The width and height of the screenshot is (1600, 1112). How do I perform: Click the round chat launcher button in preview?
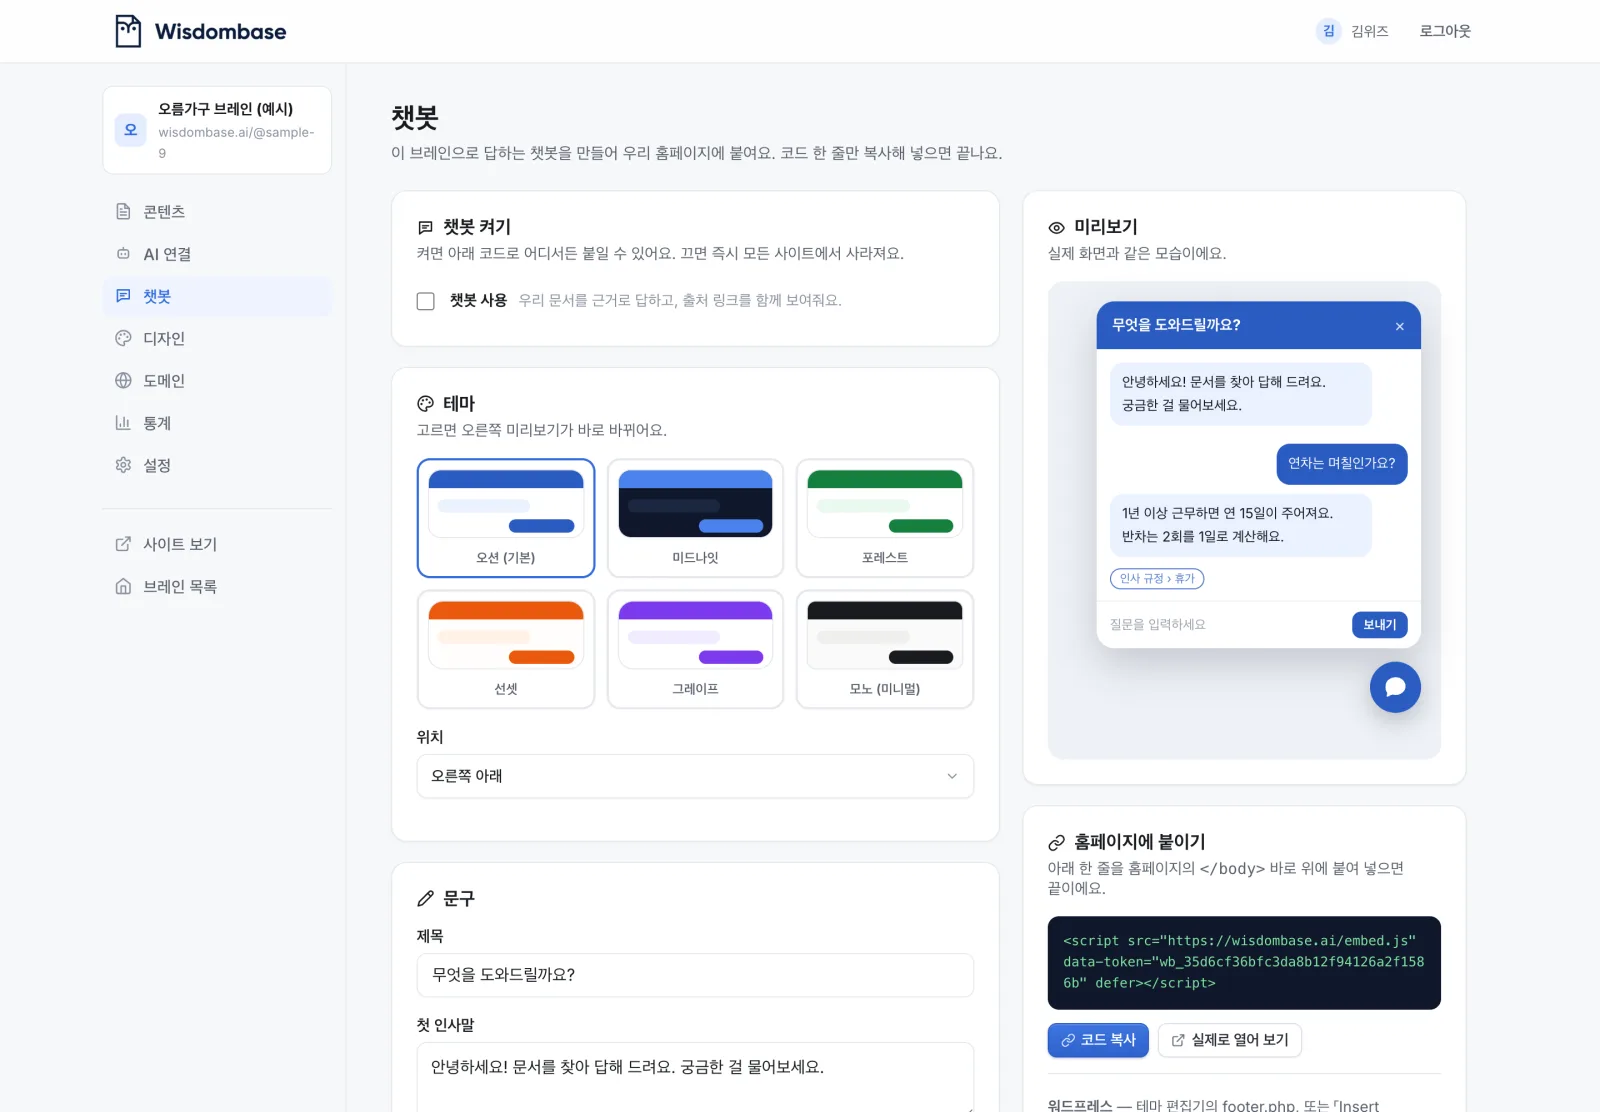click(x=1395, y=687)
